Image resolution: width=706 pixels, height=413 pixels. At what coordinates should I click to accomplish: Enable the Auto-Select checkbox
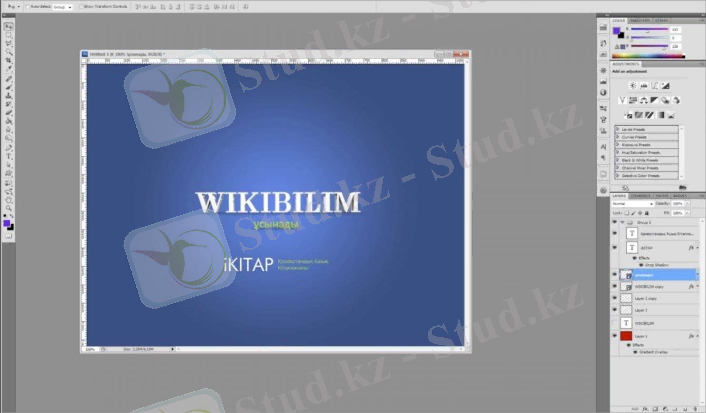(27, 7)
